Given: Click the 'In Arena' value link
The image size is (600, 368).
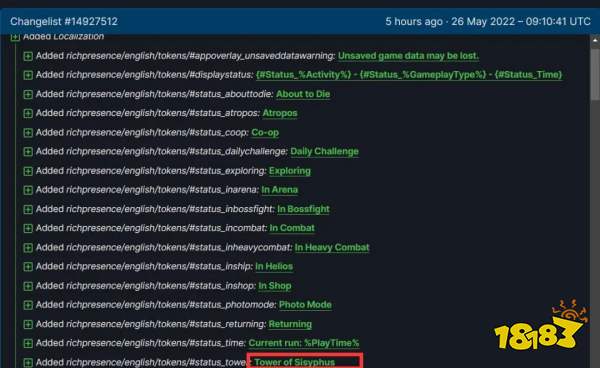Looking at the screenshot, I should tap(280, 190).
